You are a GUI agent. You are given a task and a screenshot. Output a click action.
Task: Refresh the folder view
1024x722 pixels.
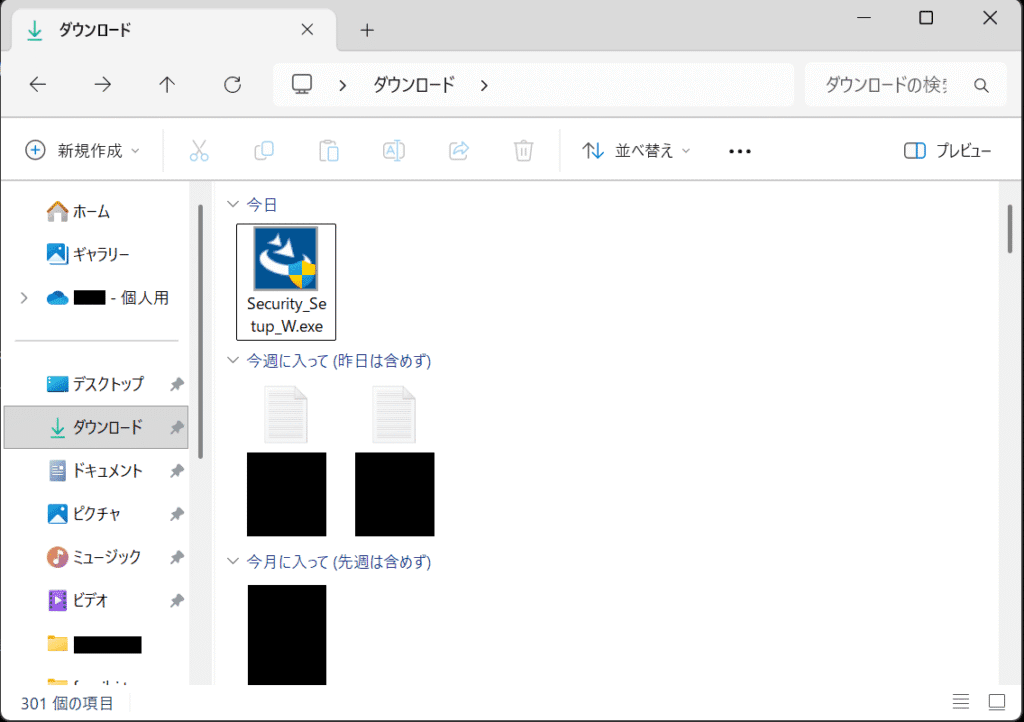231,84
